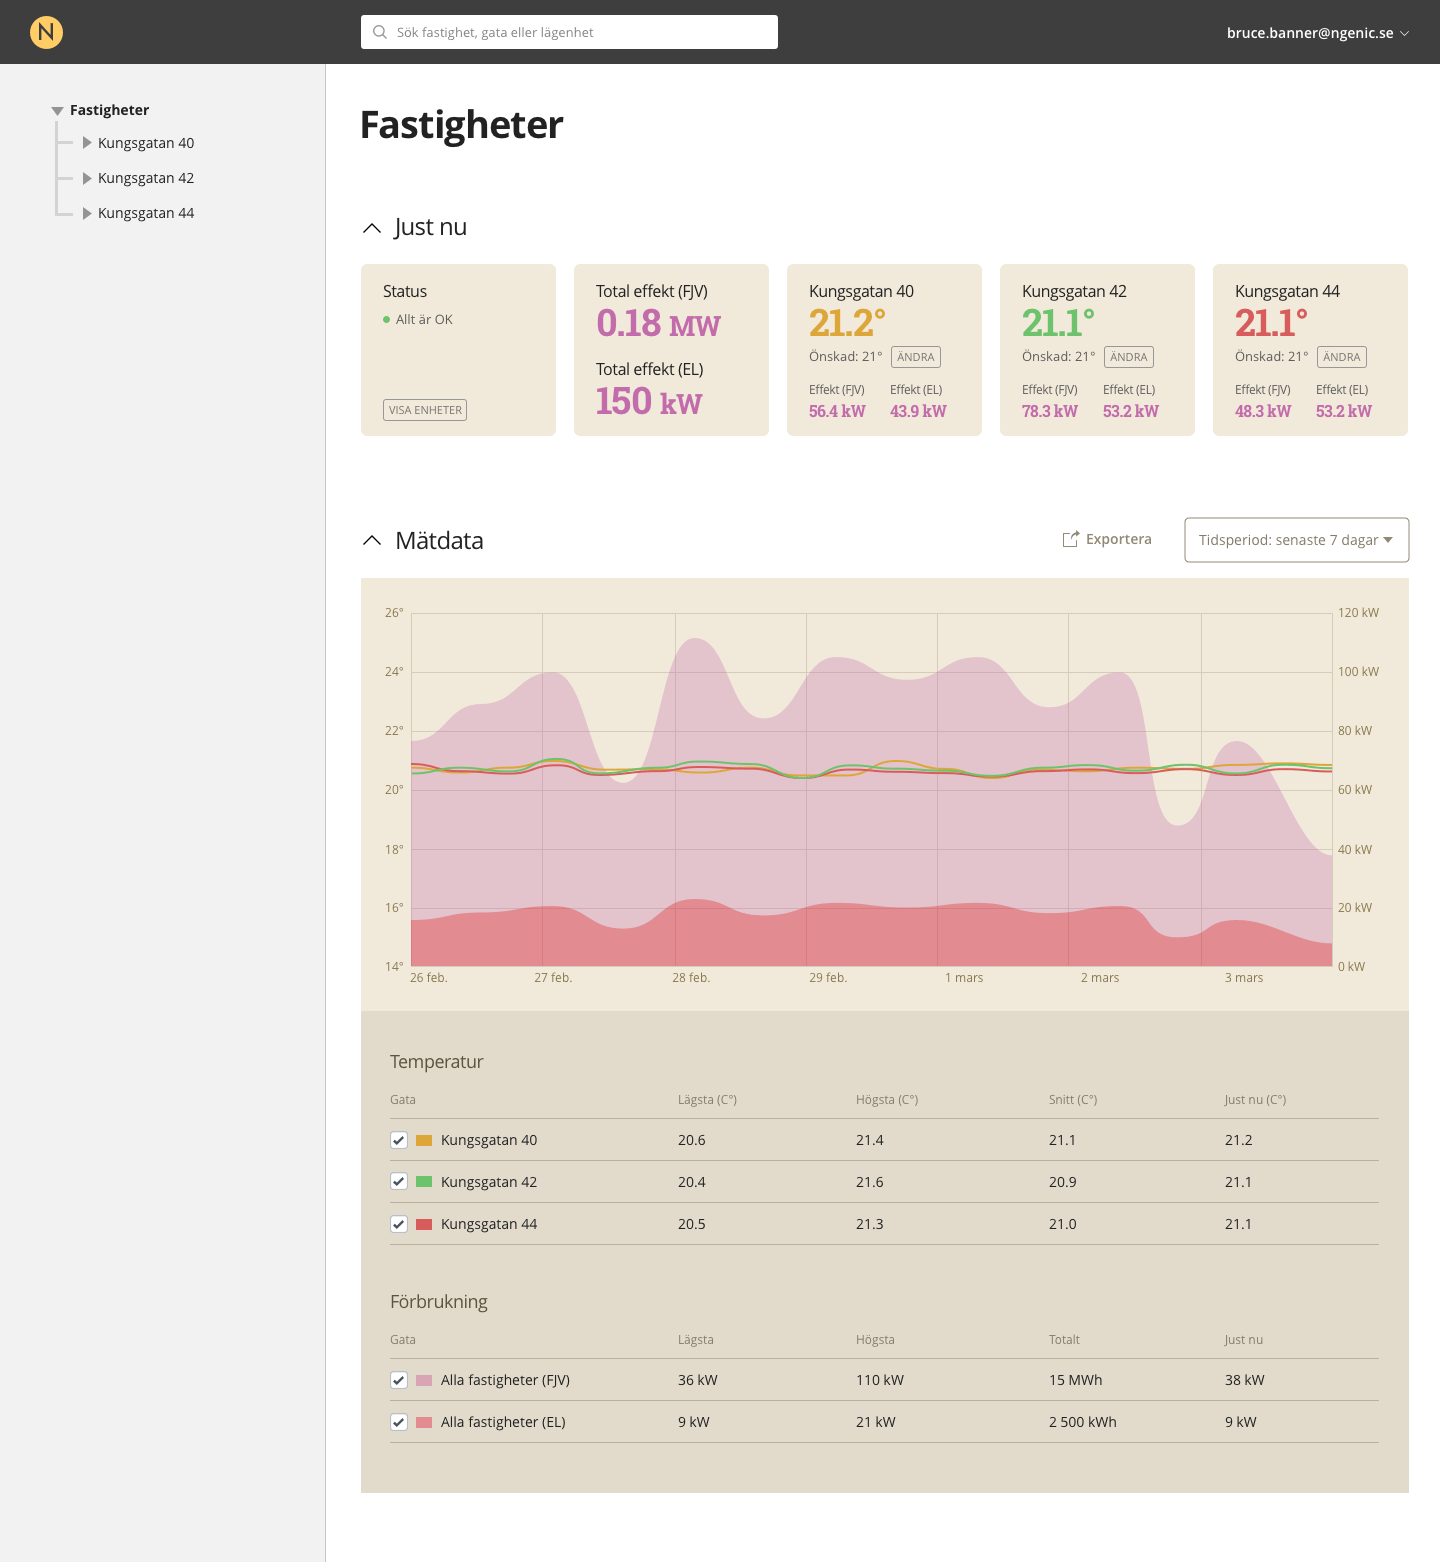Disable the Alla fastigheter (FJV) checkbox
This screenshot has width=1440, height=1562.
[x=399, y=1380]
